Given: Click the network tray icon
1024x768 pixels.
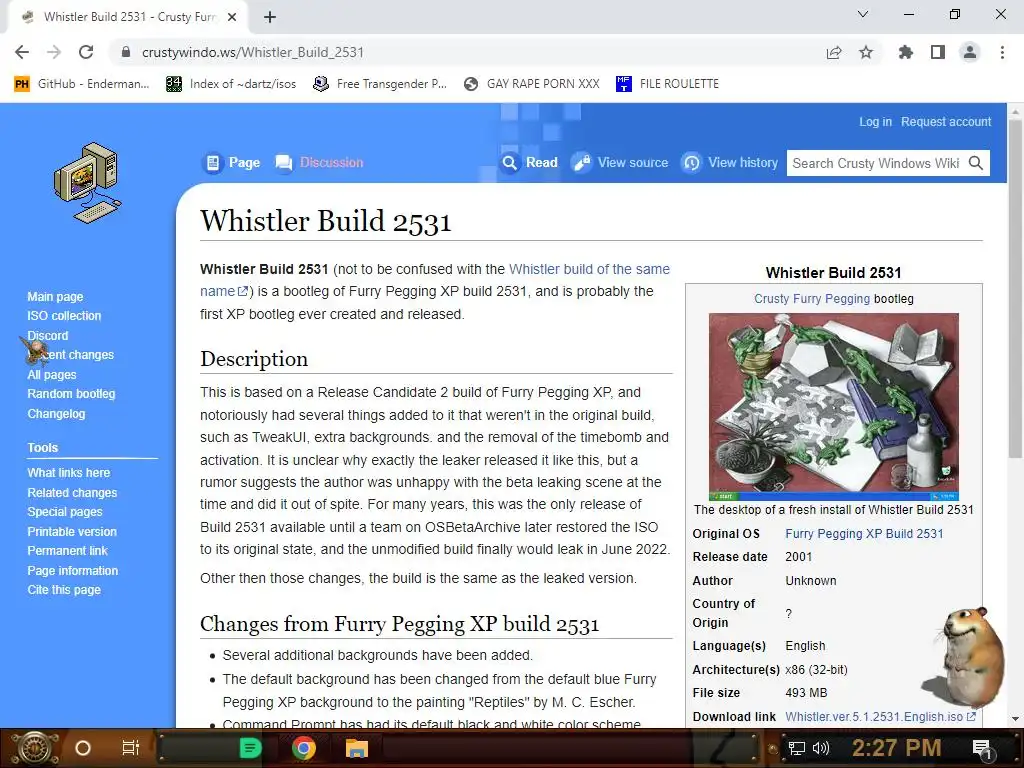Looking at the screenshot, I should pyautogui.click(x=797, y=748).
